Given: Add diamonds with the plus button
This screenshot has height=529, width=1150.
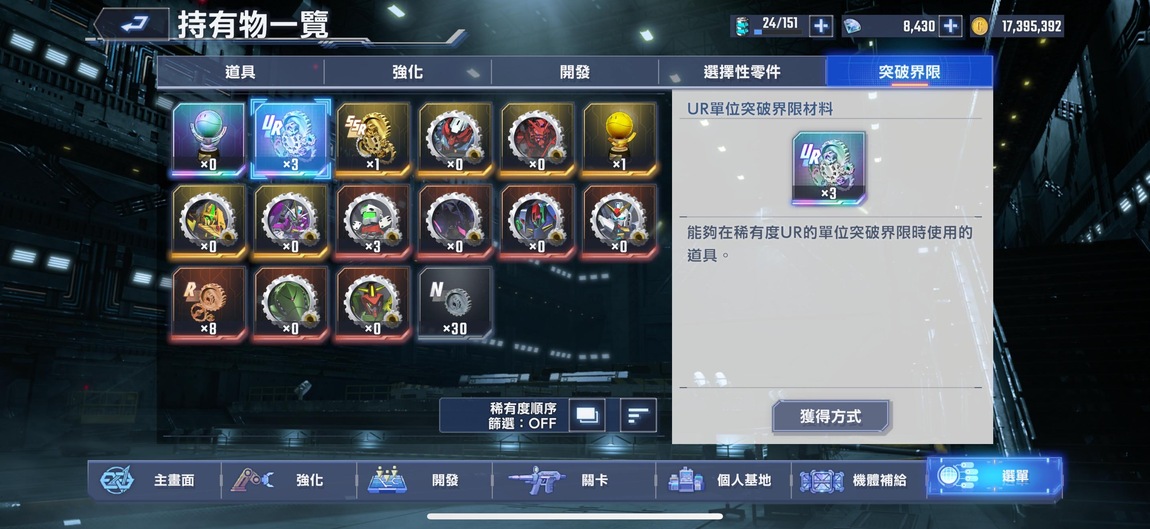Looking at the screenshot, I should [x=951, y=26].
